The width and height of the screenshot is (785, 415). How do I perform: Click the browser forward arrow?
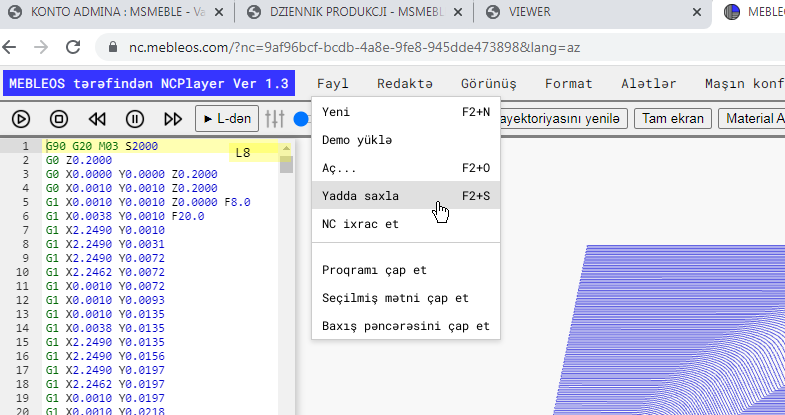pyautogui.click(x=41, y=47)
